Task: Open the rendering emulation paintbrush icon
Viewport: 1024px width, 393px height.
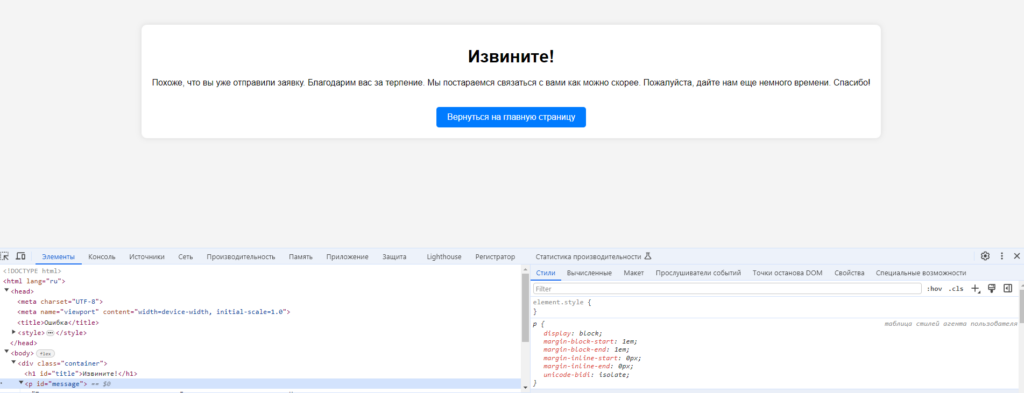Action: (992, 289)
